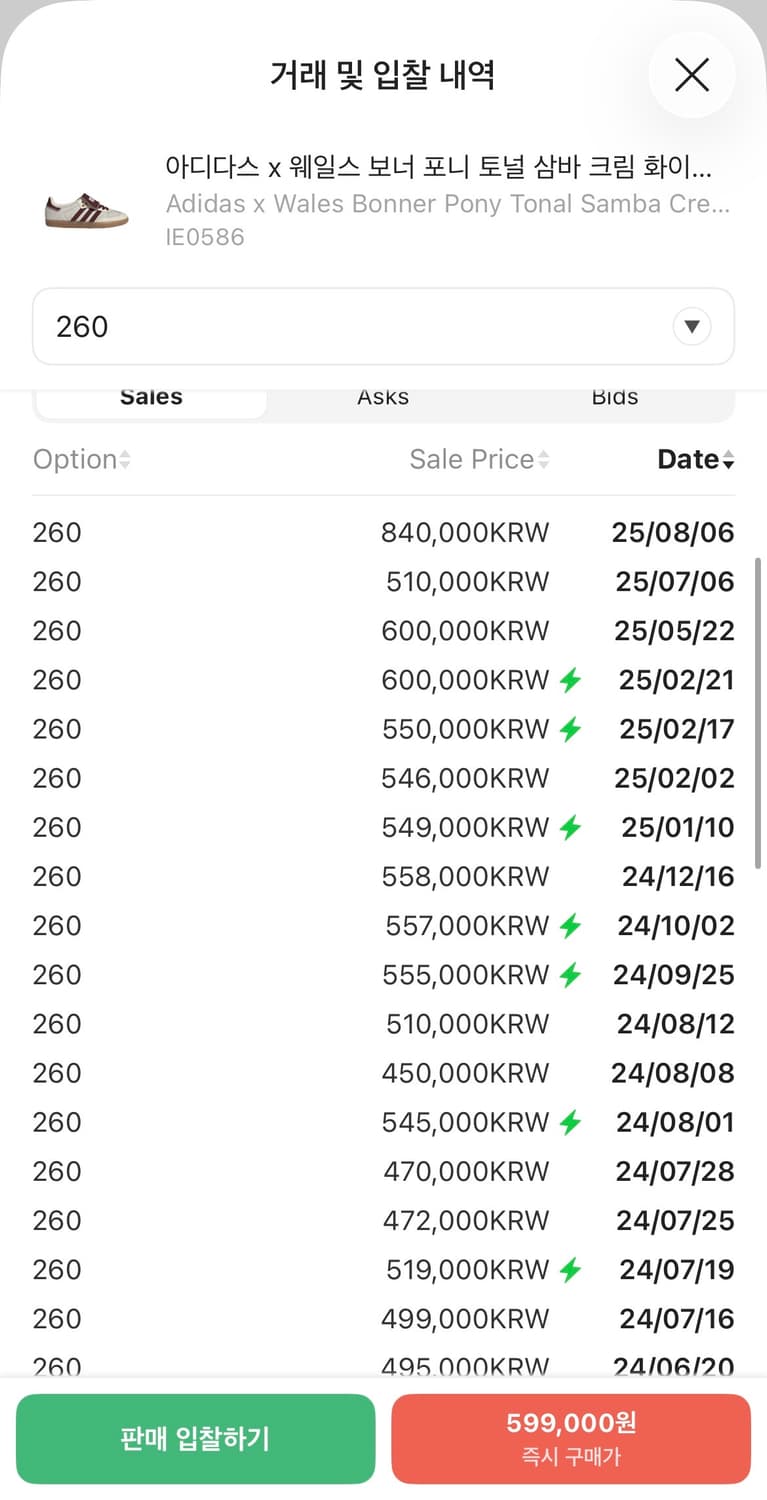Click lightning icon next to 519,000KRW
Image resolution: width=767 pixels, height=1500 pixels.
pyautogui.click(x=570, y=1270)
